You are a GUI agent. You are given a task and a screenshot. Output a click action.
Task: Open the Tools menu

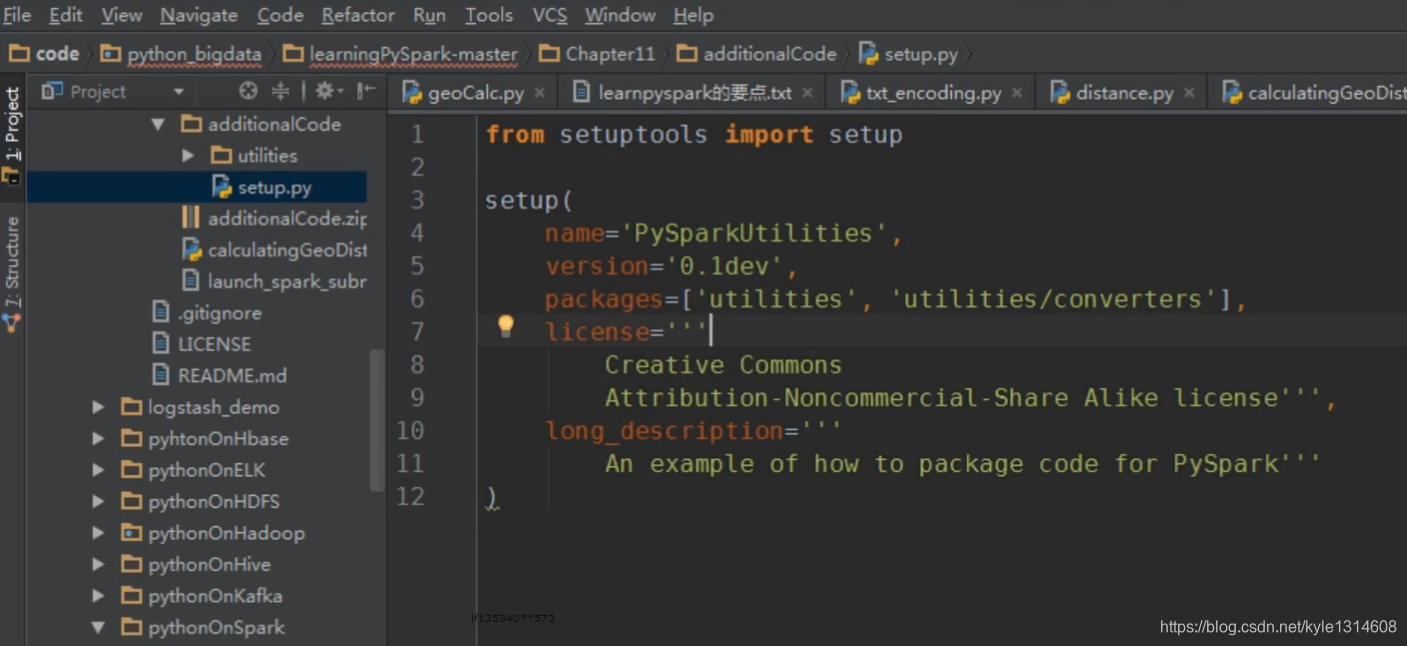click(489, 15)
